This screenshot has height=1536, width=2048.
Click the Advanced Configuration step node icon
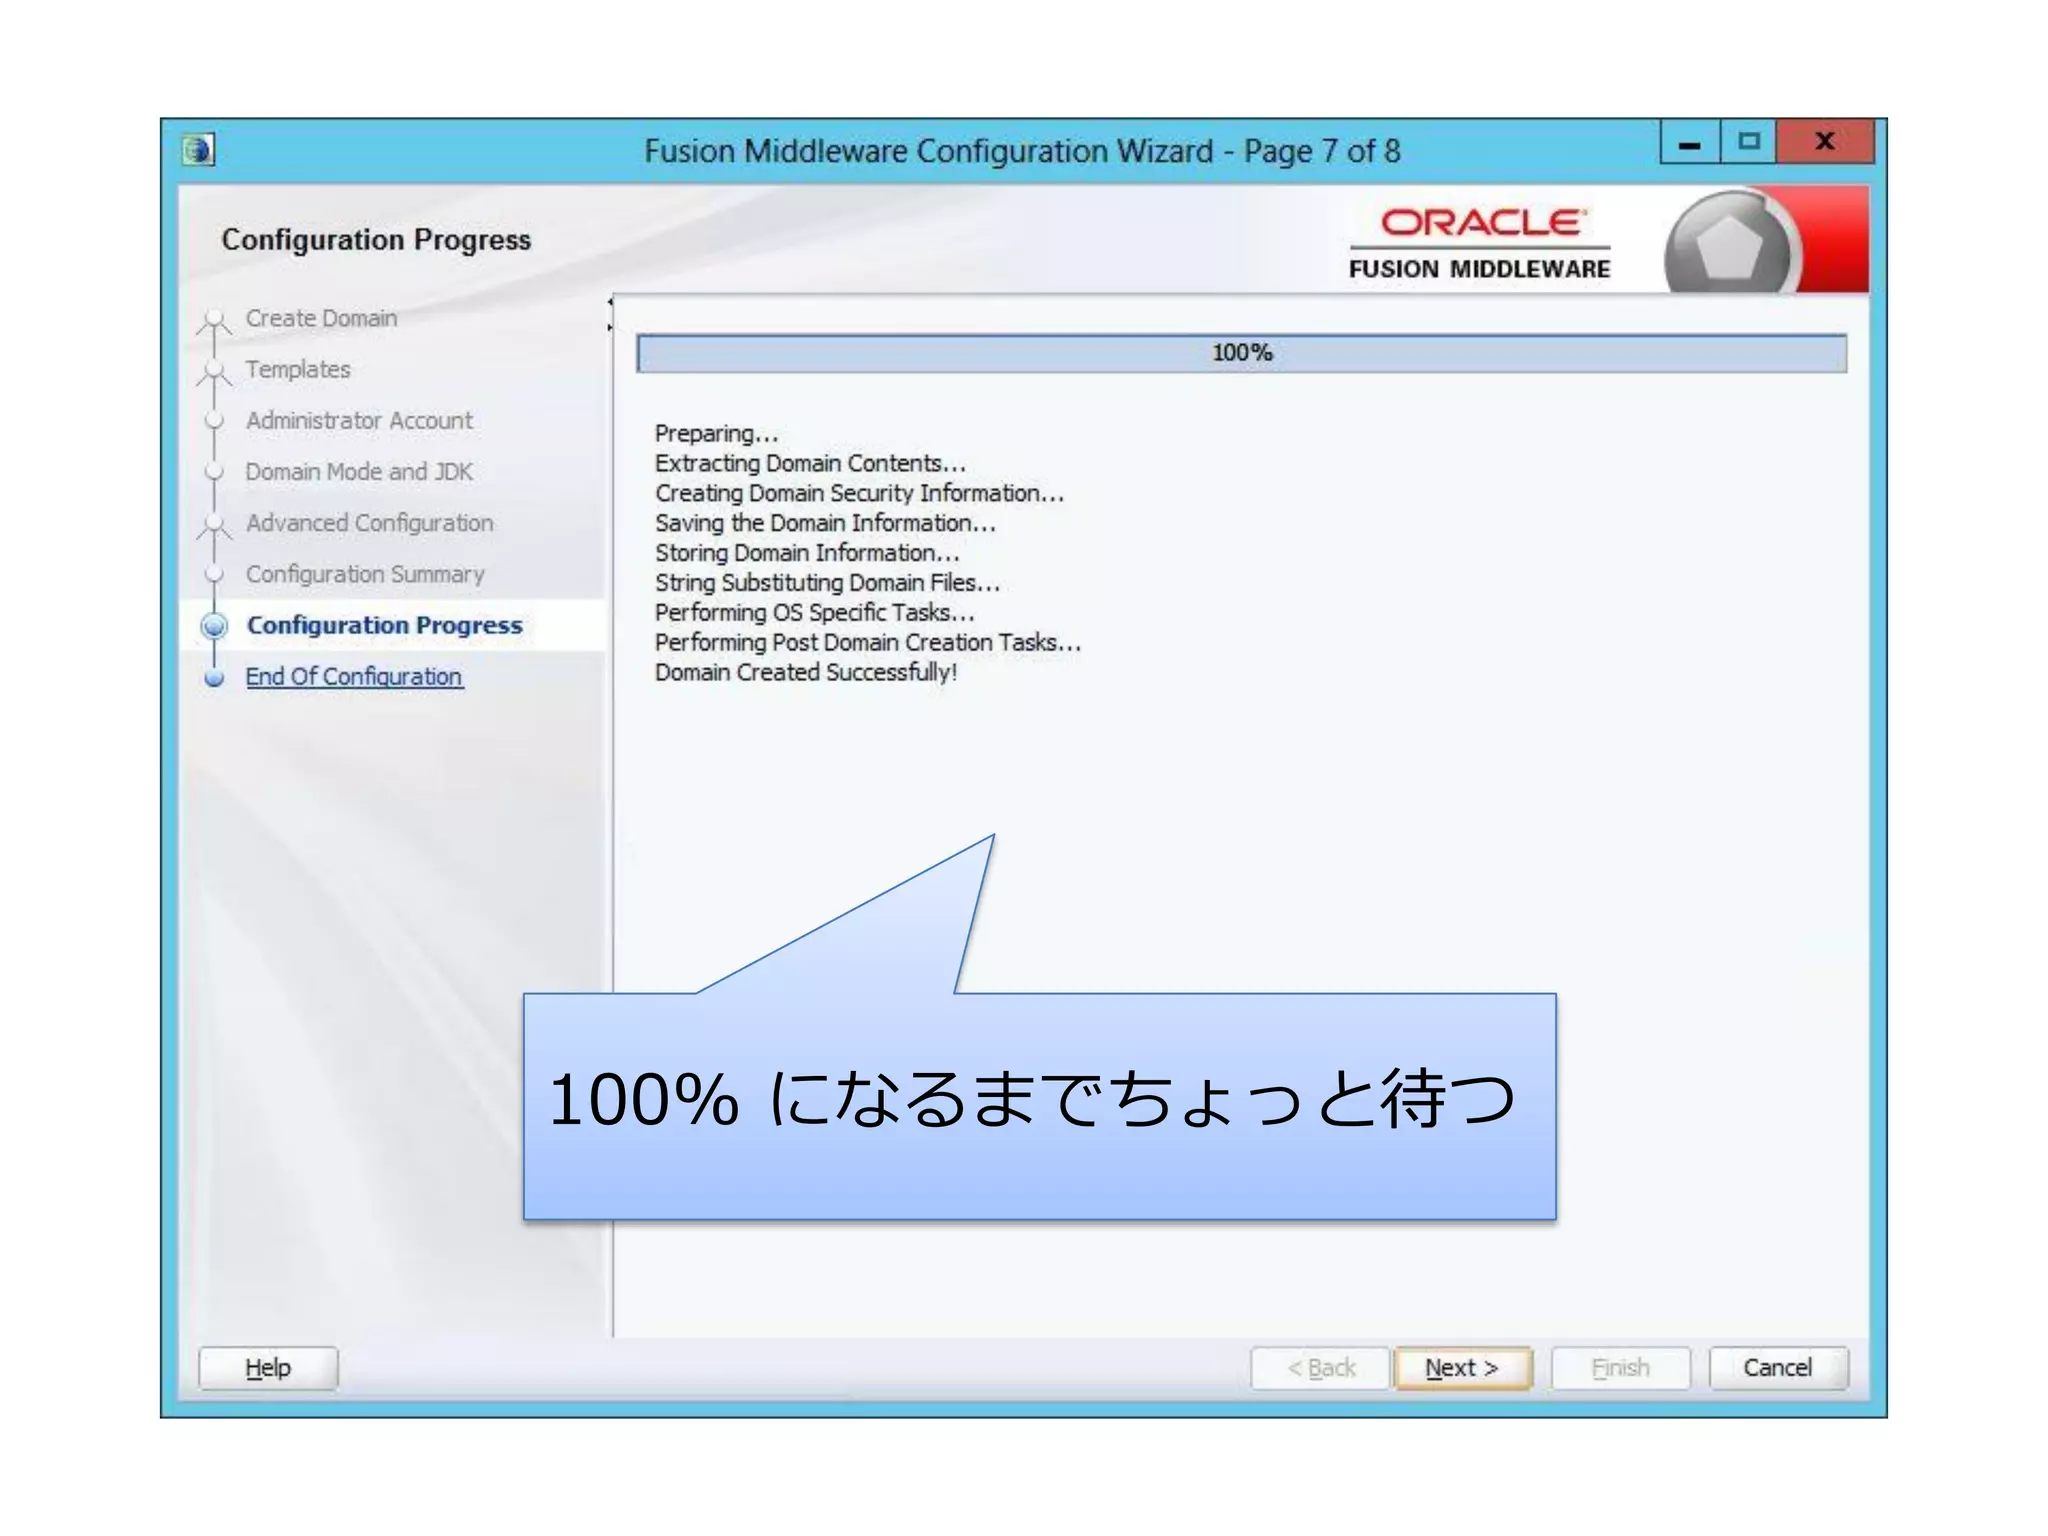[x=214, y=525]
